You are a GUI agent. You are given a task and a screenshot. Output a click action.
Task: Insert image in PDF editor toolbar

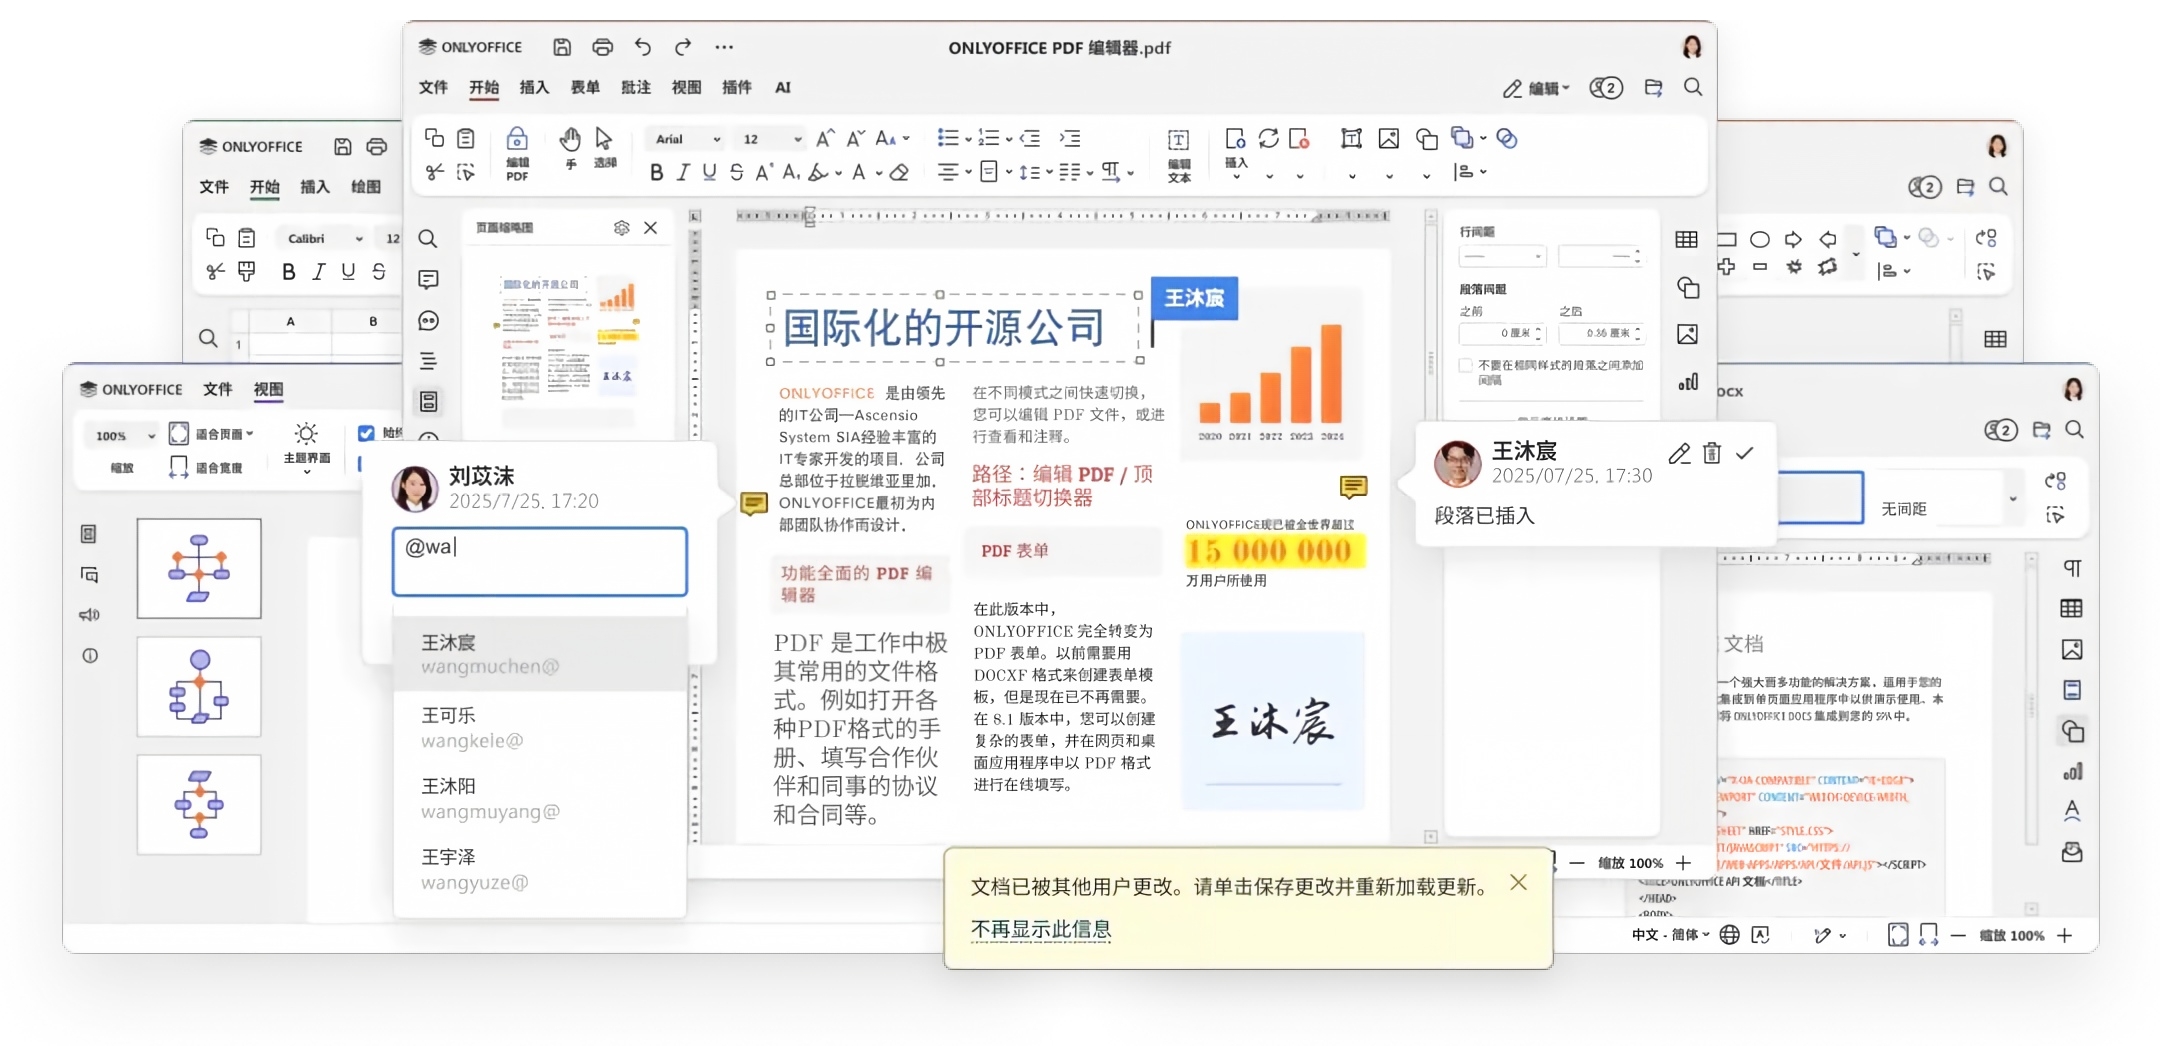tap(1388, 139)
